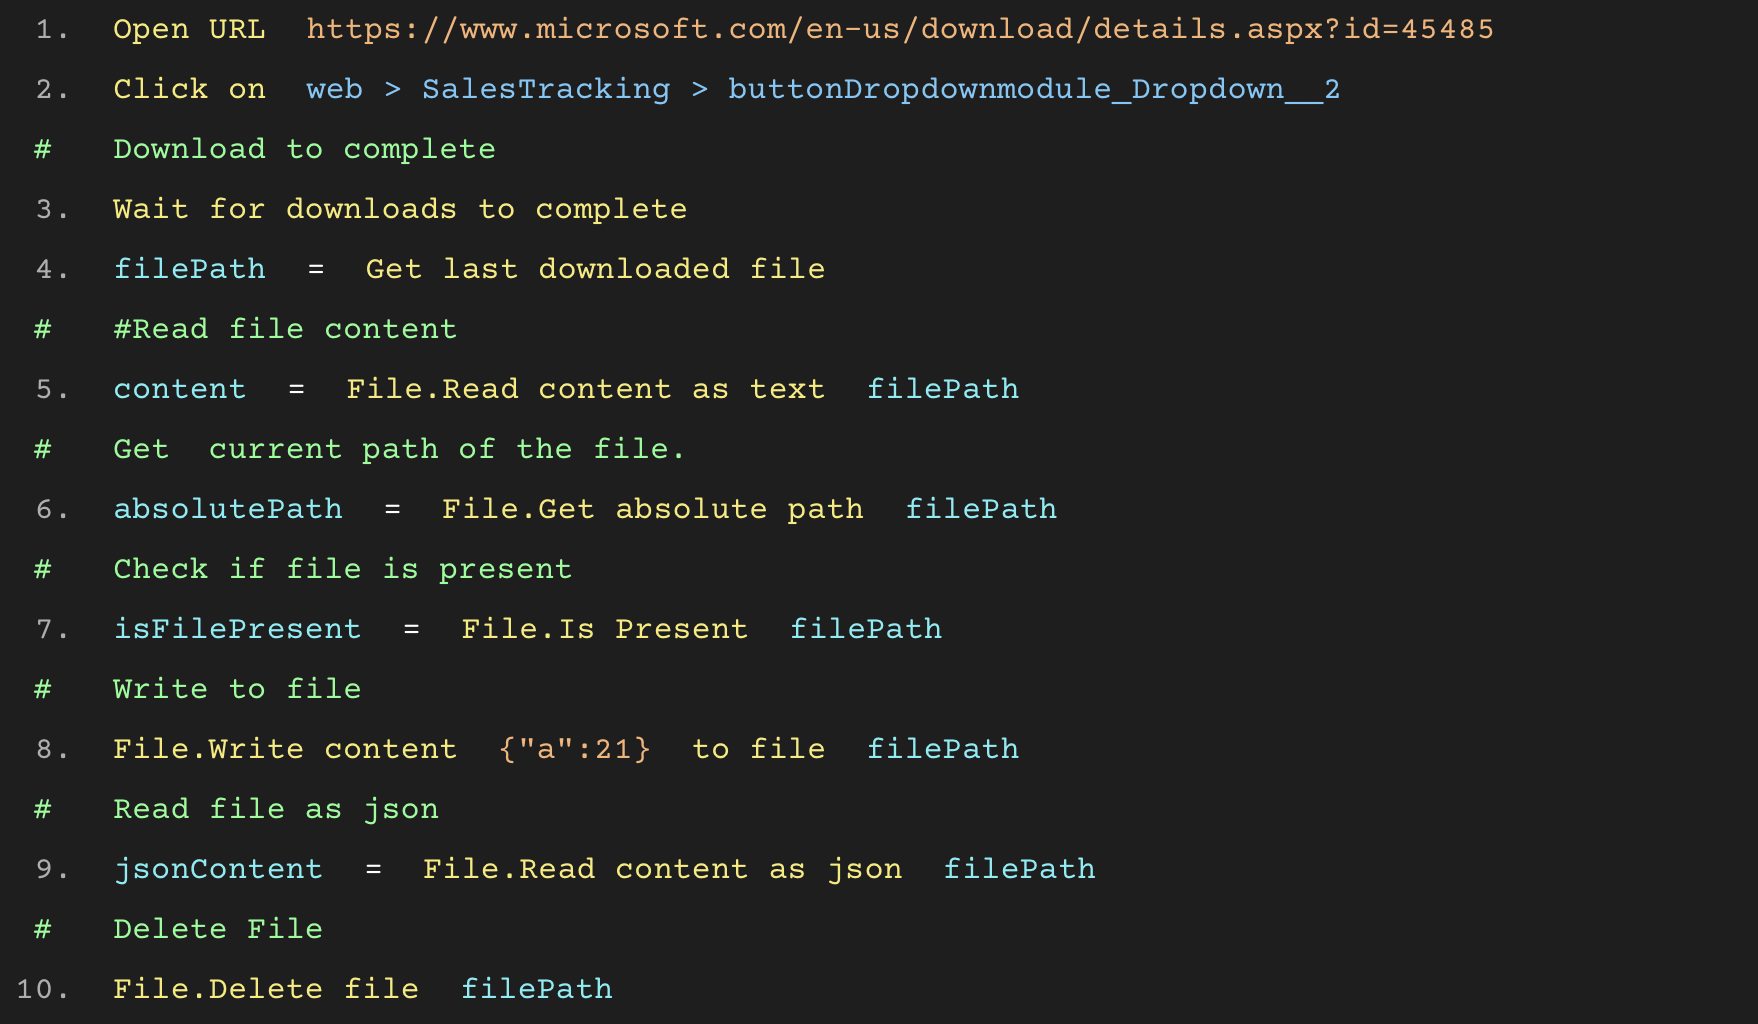This screenshot has height=1024, width=1758.
Task: Click the 'Check if file is present' comment
Action: (342, 569)
